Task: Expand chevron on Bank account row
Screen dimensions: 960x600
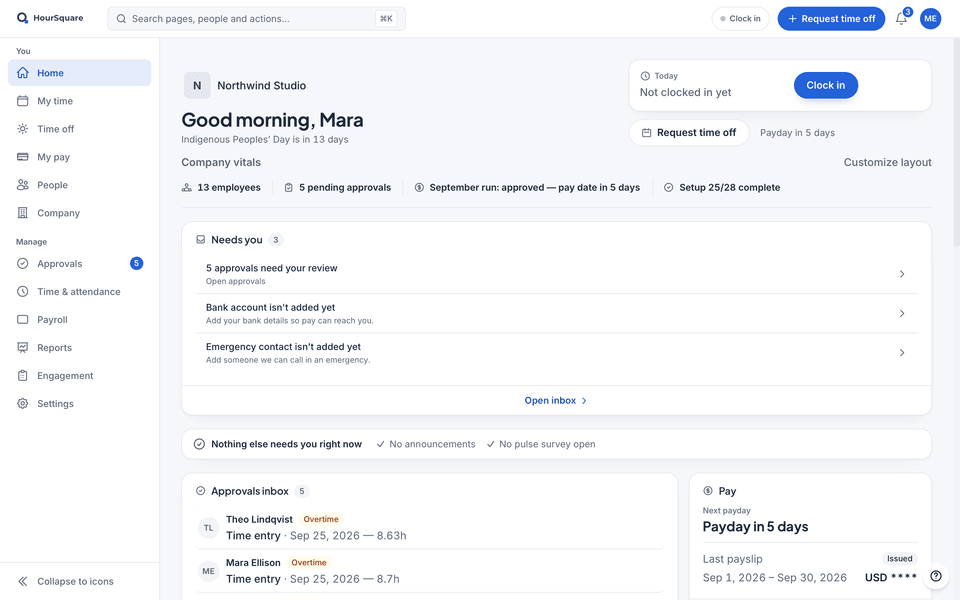Action: (x=902, y=313)
